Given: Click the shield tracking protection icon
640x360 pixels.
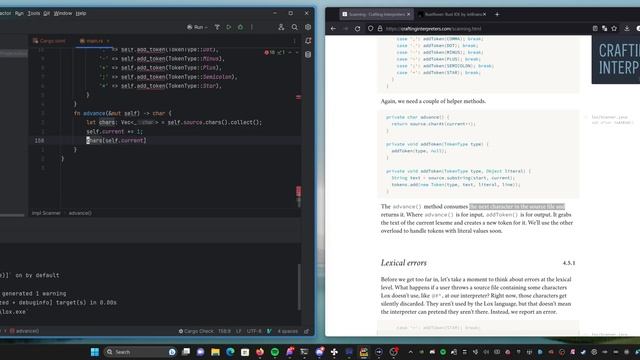Looking at the screenshot, I should pos(370,29).
